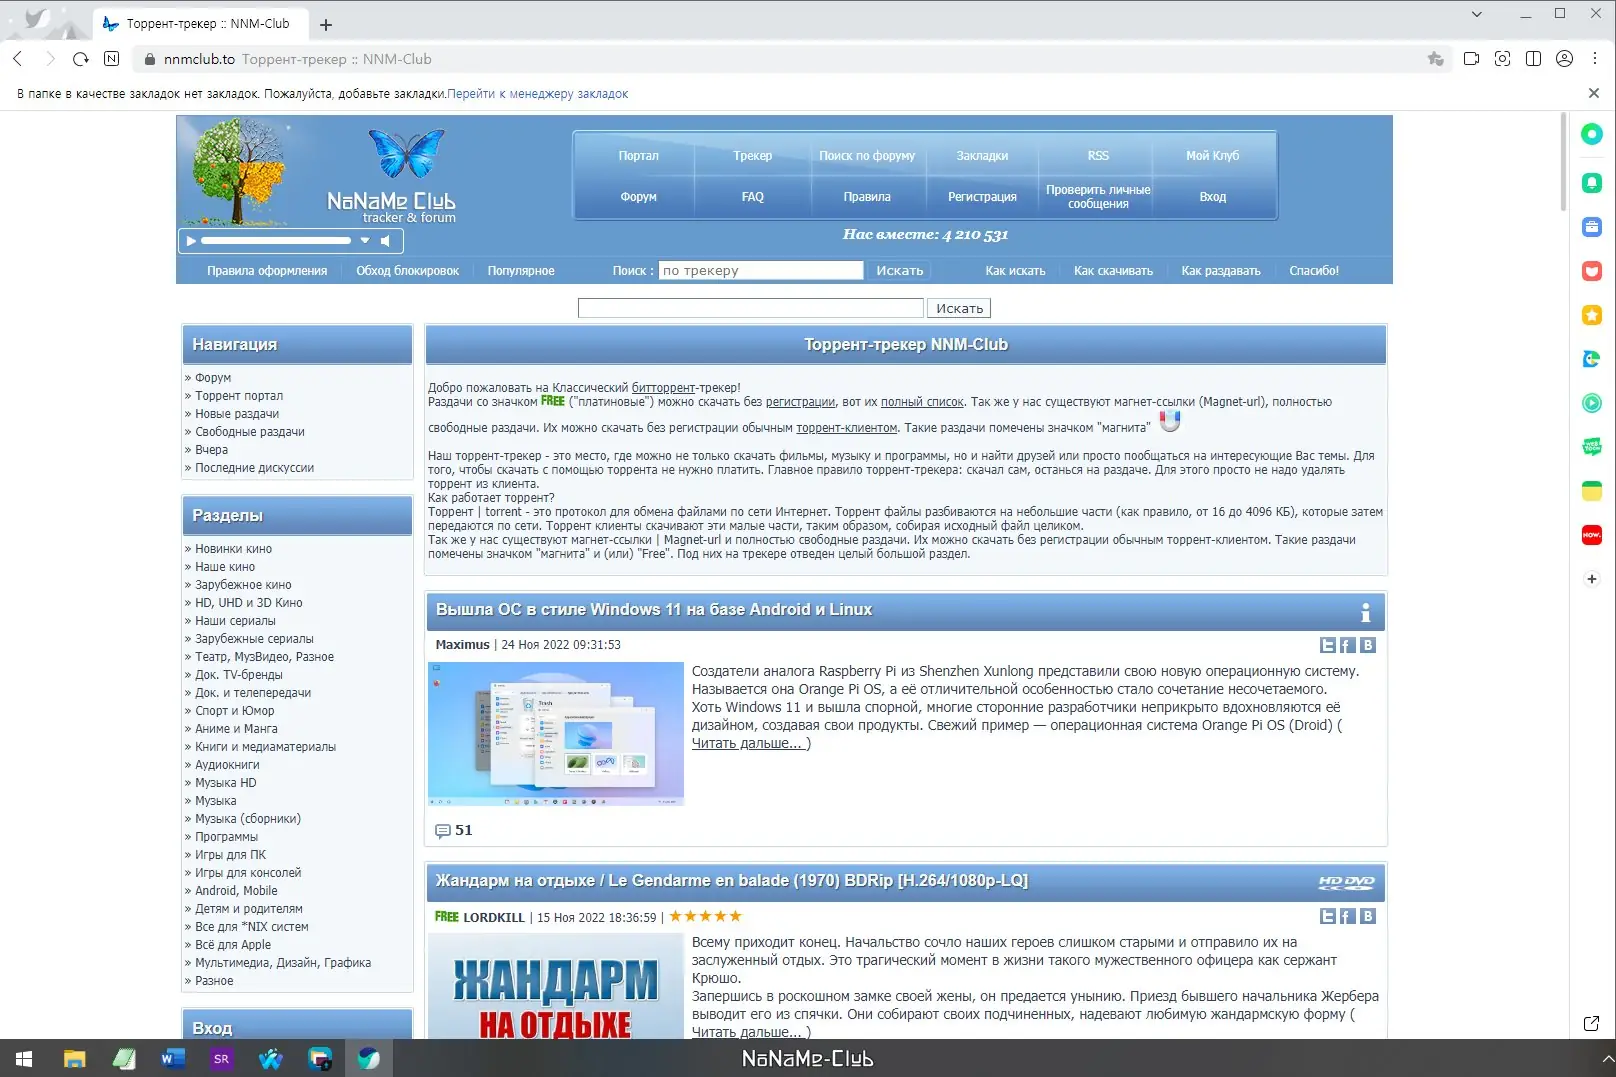Viewport: 1616px width, 1077px height.
Task: Open the "Форум" menu item
Action: (637, 196)
